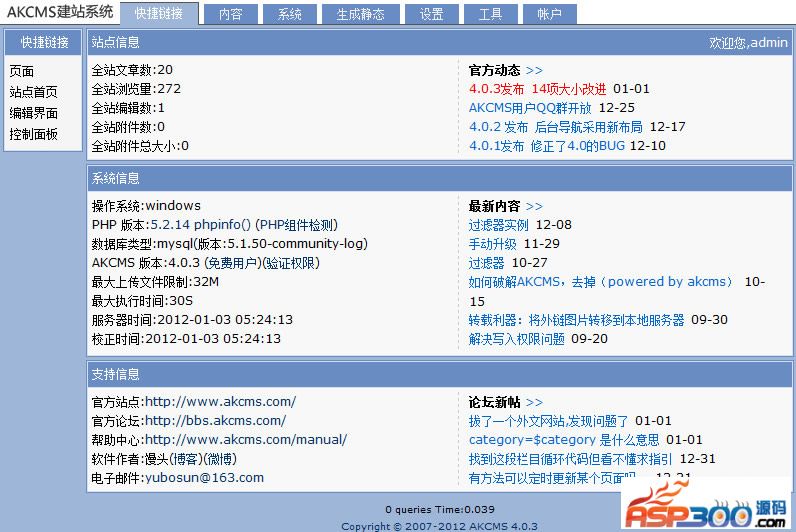Go to 控制面板 sidebar link
796x532 pixels.
point(34,134)
